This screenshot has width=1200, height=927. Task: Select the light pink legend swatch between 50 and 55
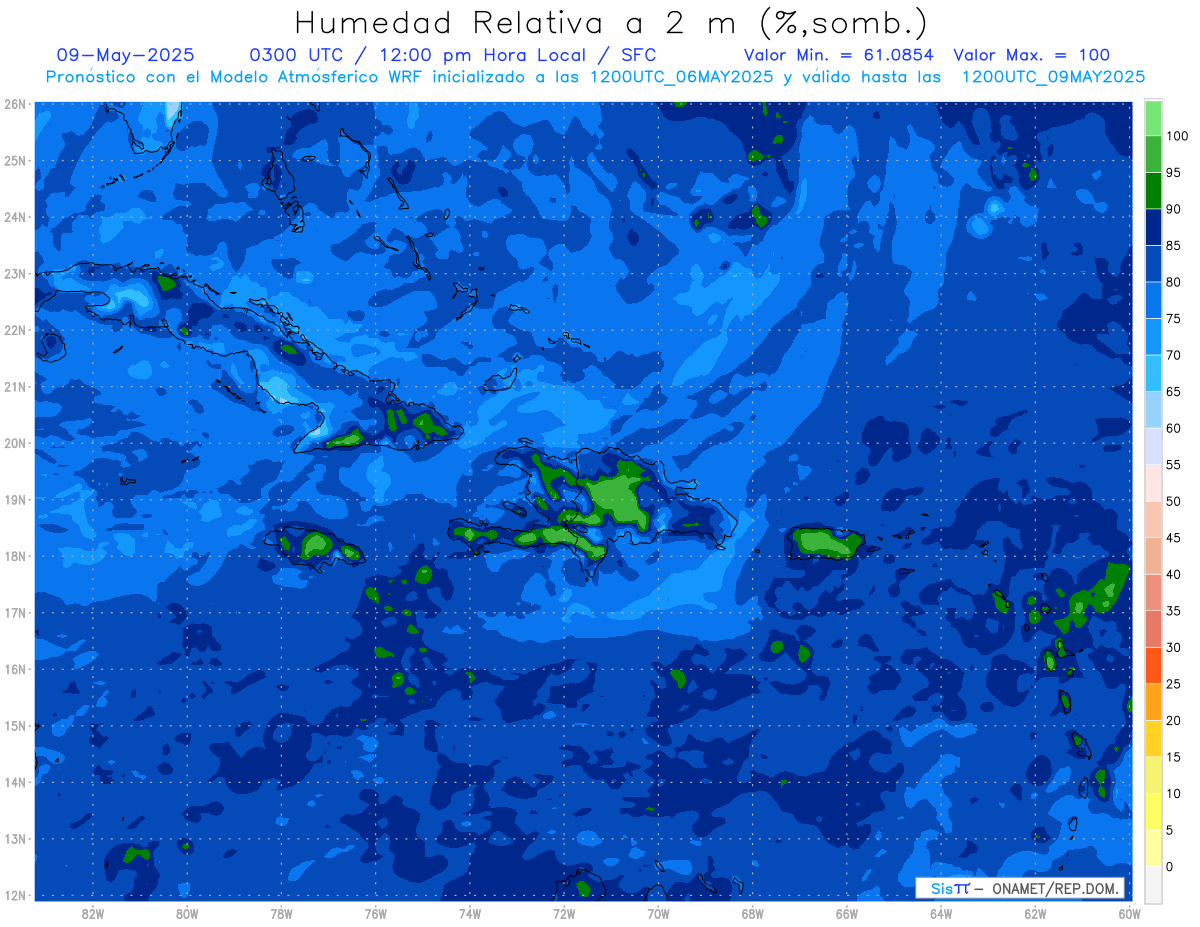[1153, 483]
